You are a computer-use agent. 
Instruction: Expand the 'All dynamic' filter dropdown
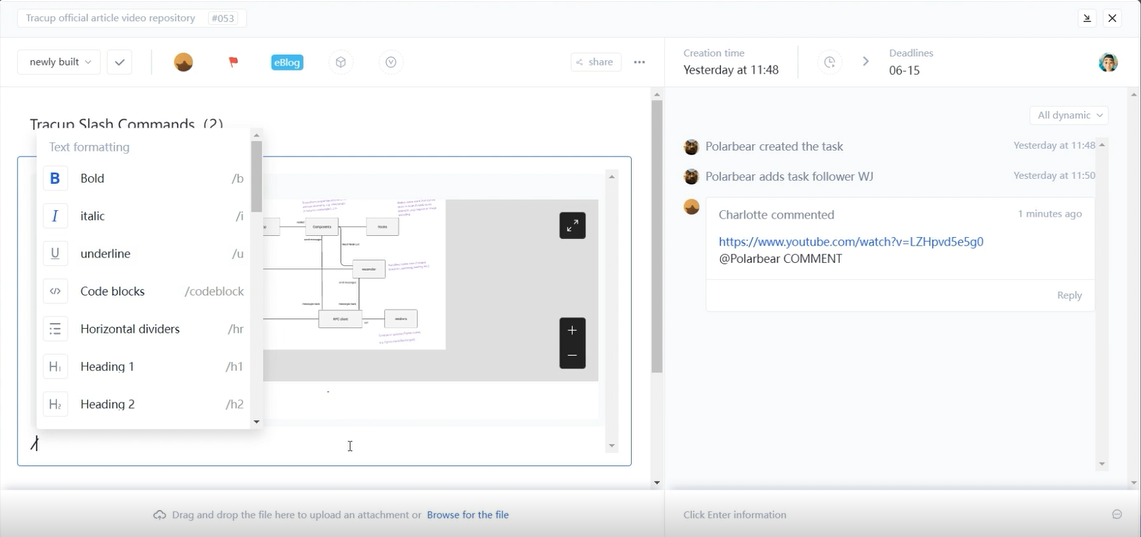point(1068,115)
